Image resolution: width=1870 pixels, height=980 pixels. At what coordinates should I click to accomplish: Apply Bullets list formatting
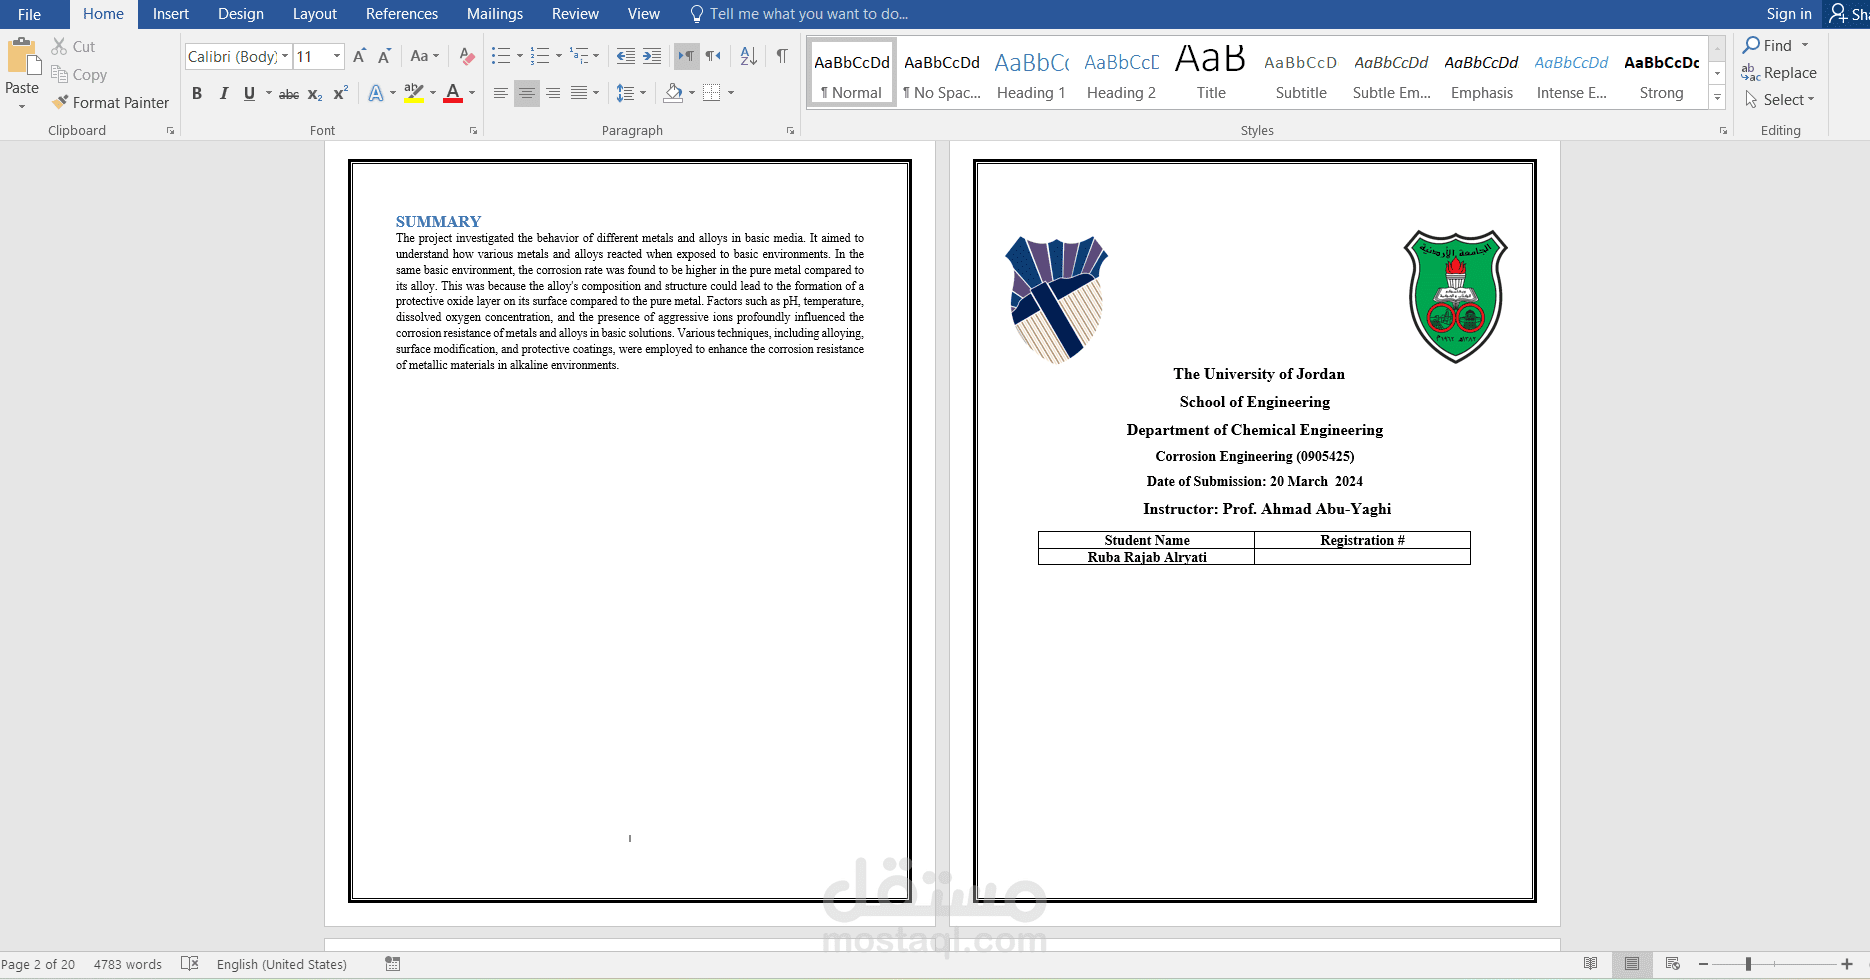(501, 56)
